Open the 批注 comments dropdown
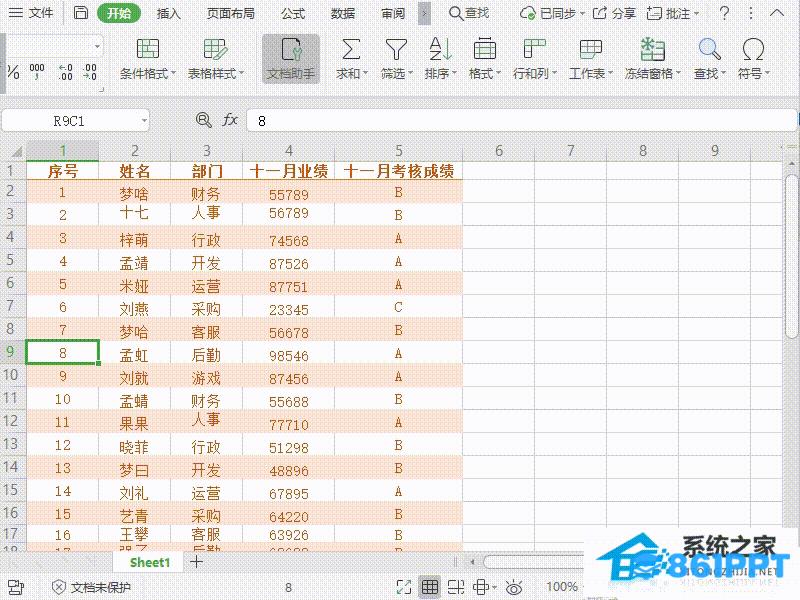Screen dimensions: 800x600 [x=672, y=13]
